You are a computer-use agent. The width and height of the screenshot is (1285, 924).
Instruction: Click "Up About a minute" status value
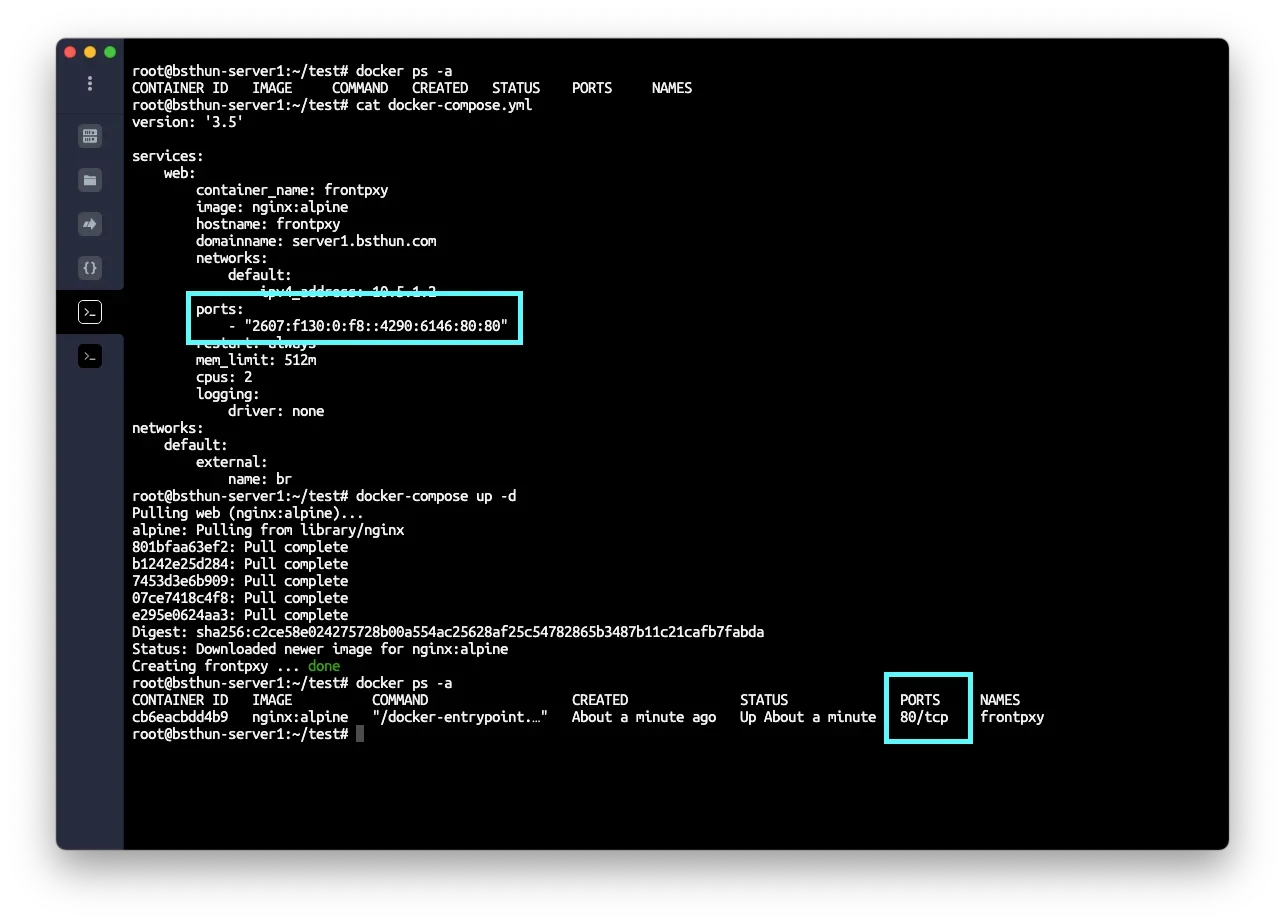point(808,717)
